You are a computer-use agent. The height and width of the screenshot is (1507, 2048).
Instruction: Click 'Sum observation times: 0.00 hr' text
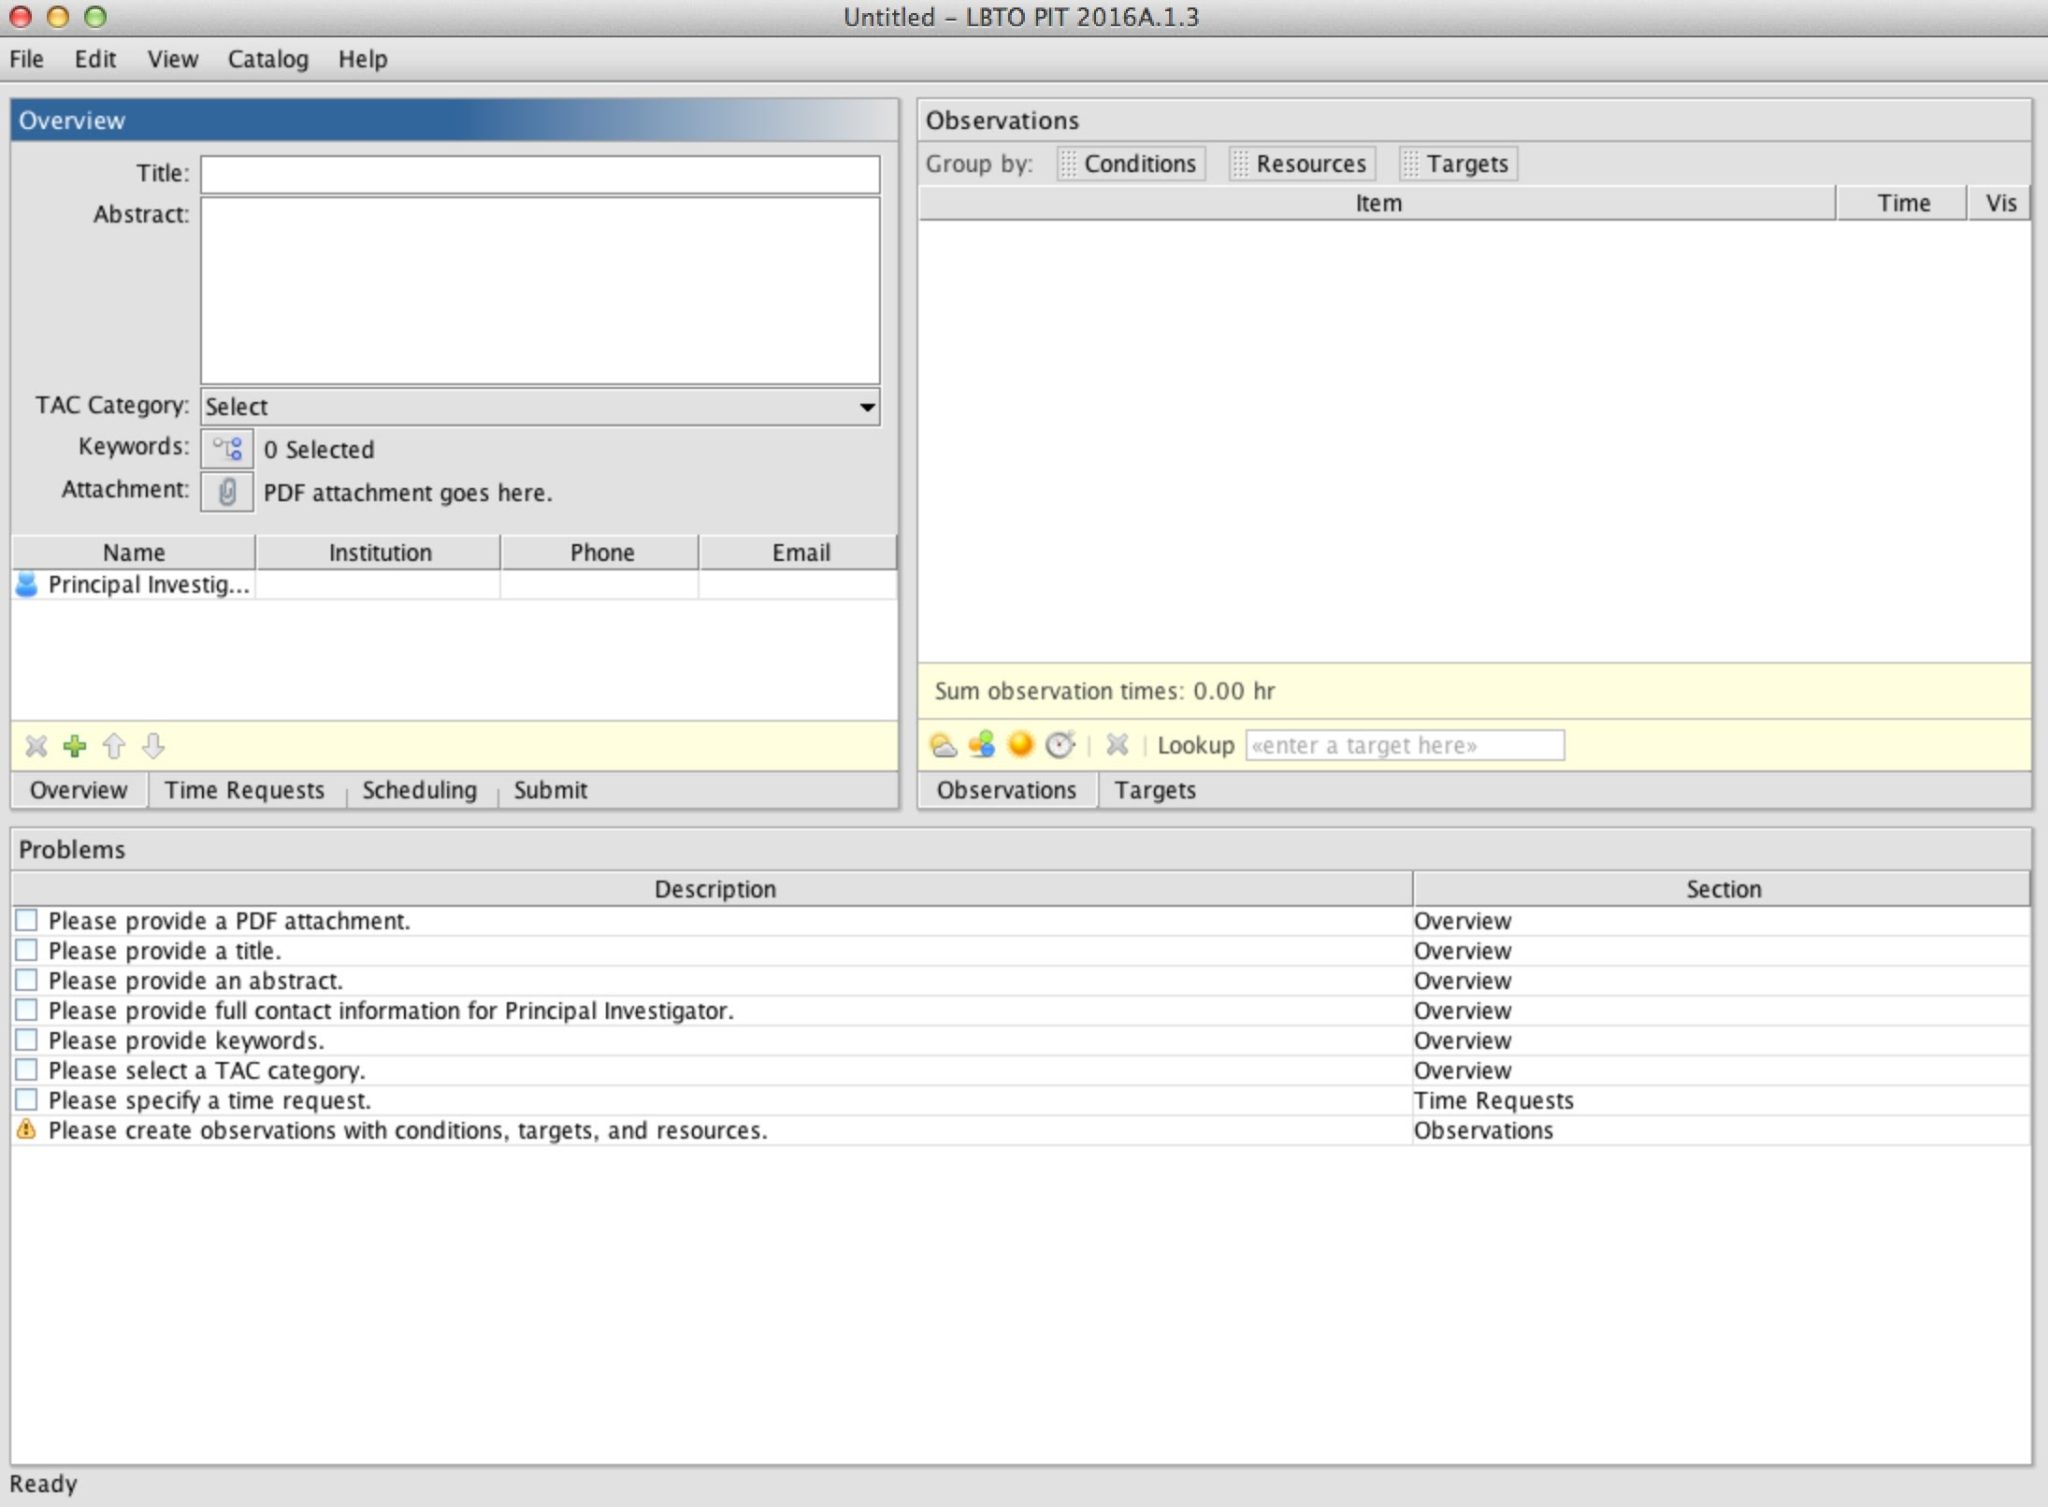point(1105,691)
